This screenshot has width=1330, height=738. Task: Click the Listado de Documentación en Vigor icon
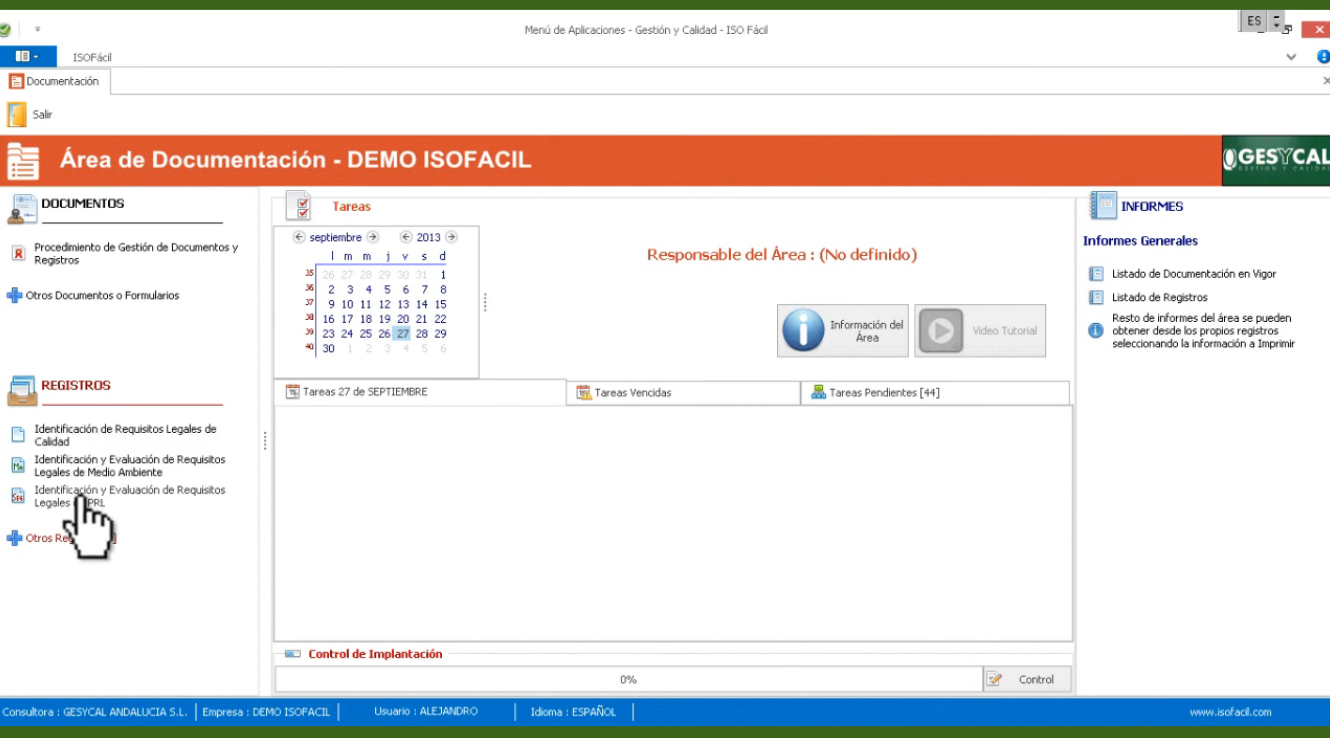tap(1096, 274)
